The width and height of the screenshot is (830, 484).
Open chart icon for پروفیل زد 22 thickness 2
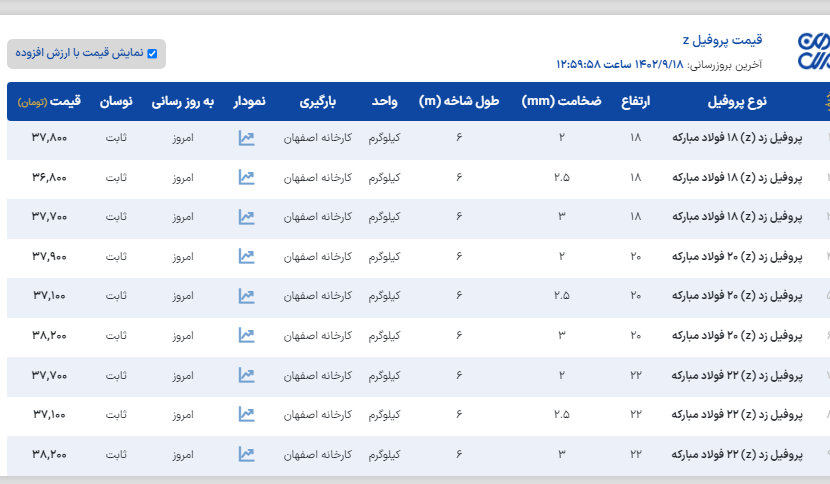pos(246,375)
